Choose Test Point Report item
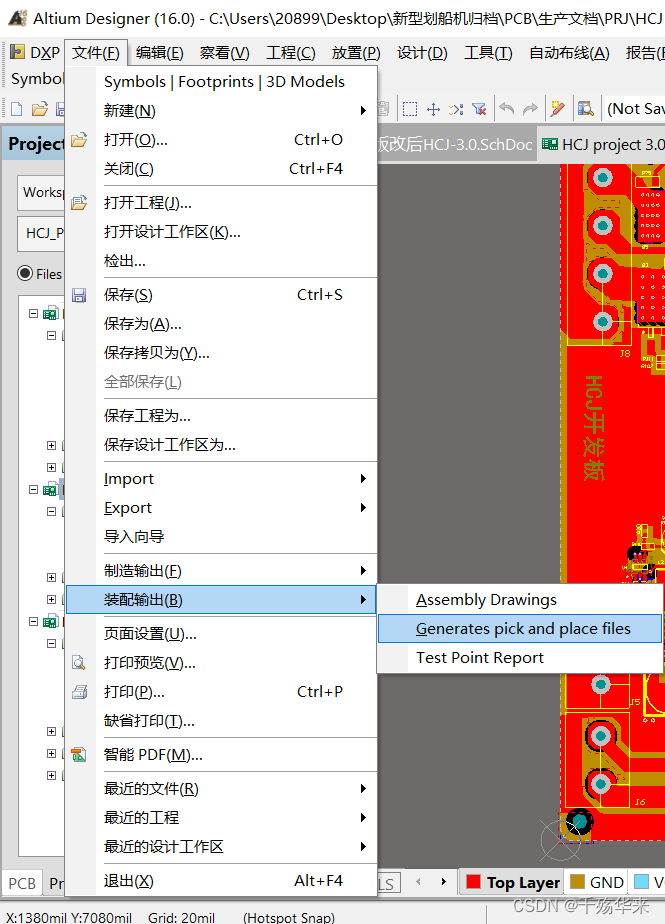This screenshot has width=665, height=924. click(x=520, y=658)
